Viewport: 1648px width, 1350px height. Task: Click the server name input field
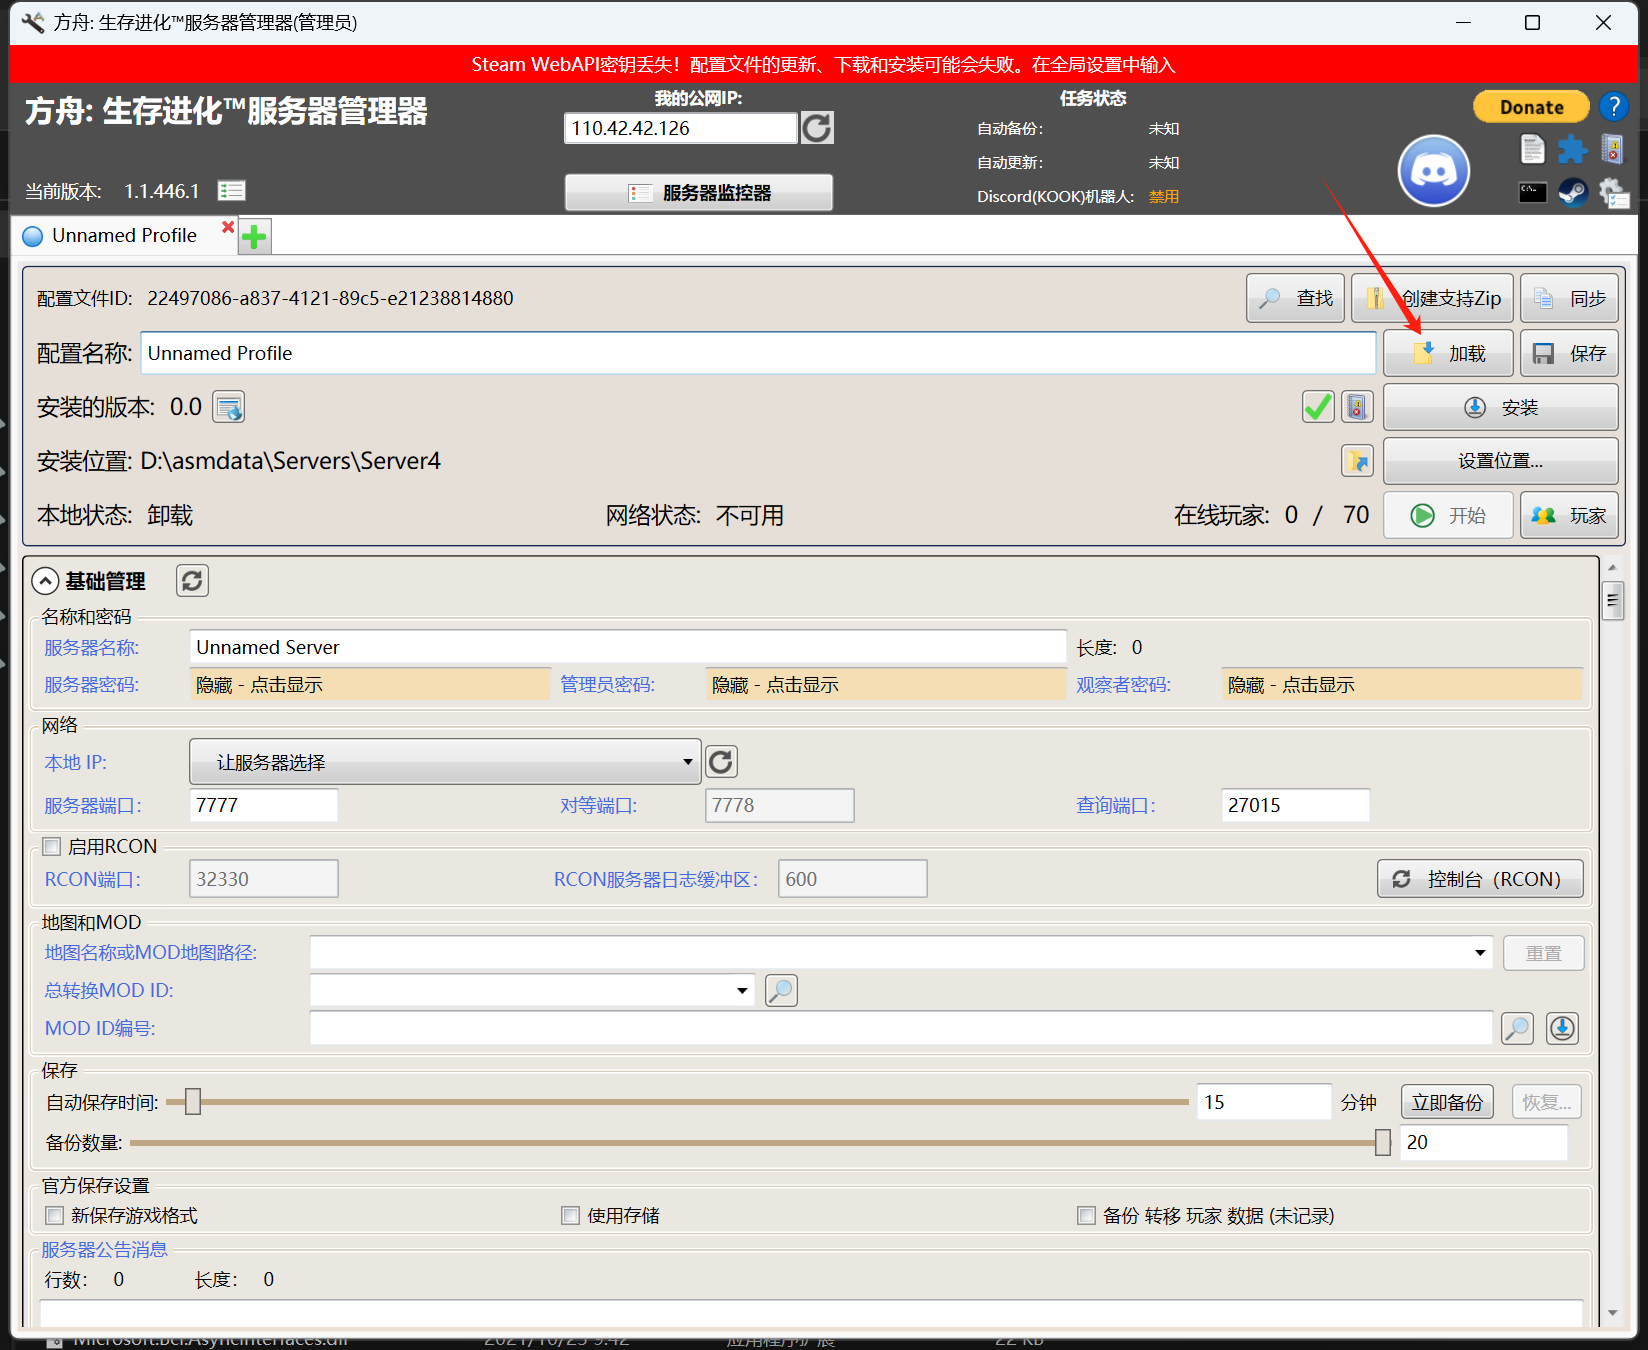click(628, 647)
